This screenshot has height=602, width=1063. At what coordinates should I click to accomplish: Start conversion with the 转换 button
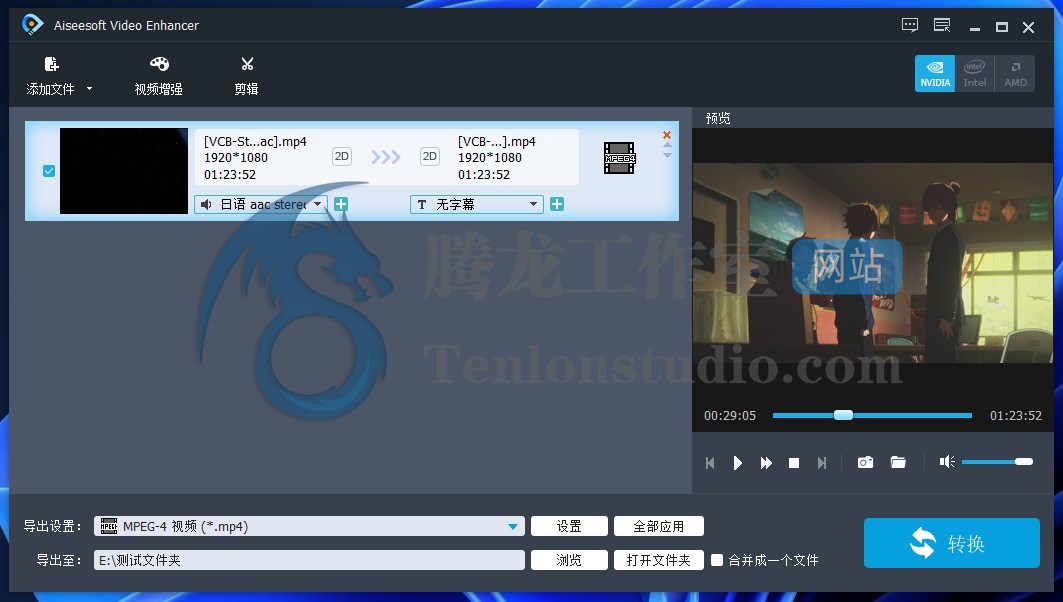951,543
